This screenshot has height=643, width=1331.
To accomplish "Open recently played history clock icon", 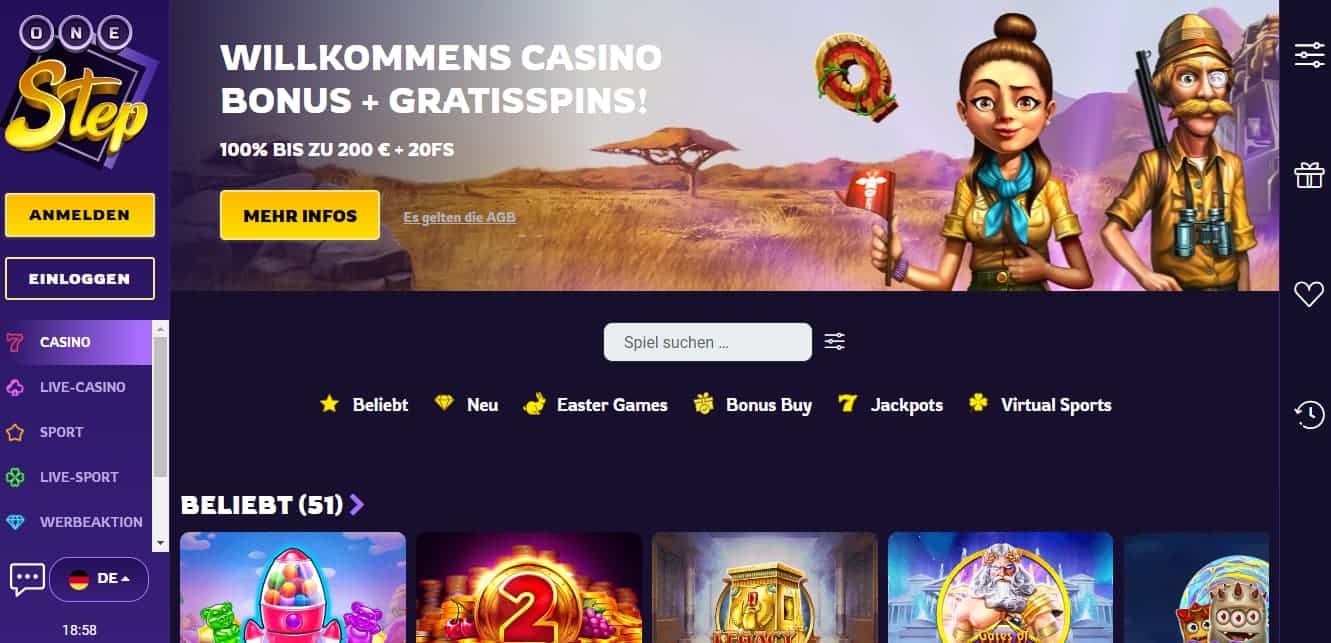I will pos(1309,414).
